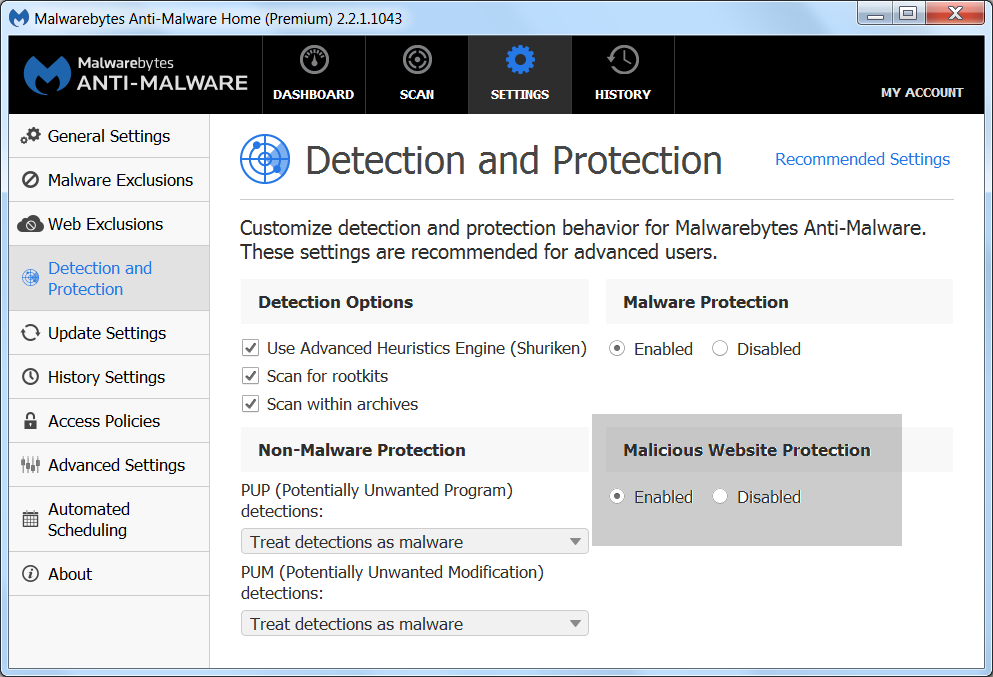Click the History clock icon
The height and width of the screenshot is (677, 993).
(x=623, y=60)
